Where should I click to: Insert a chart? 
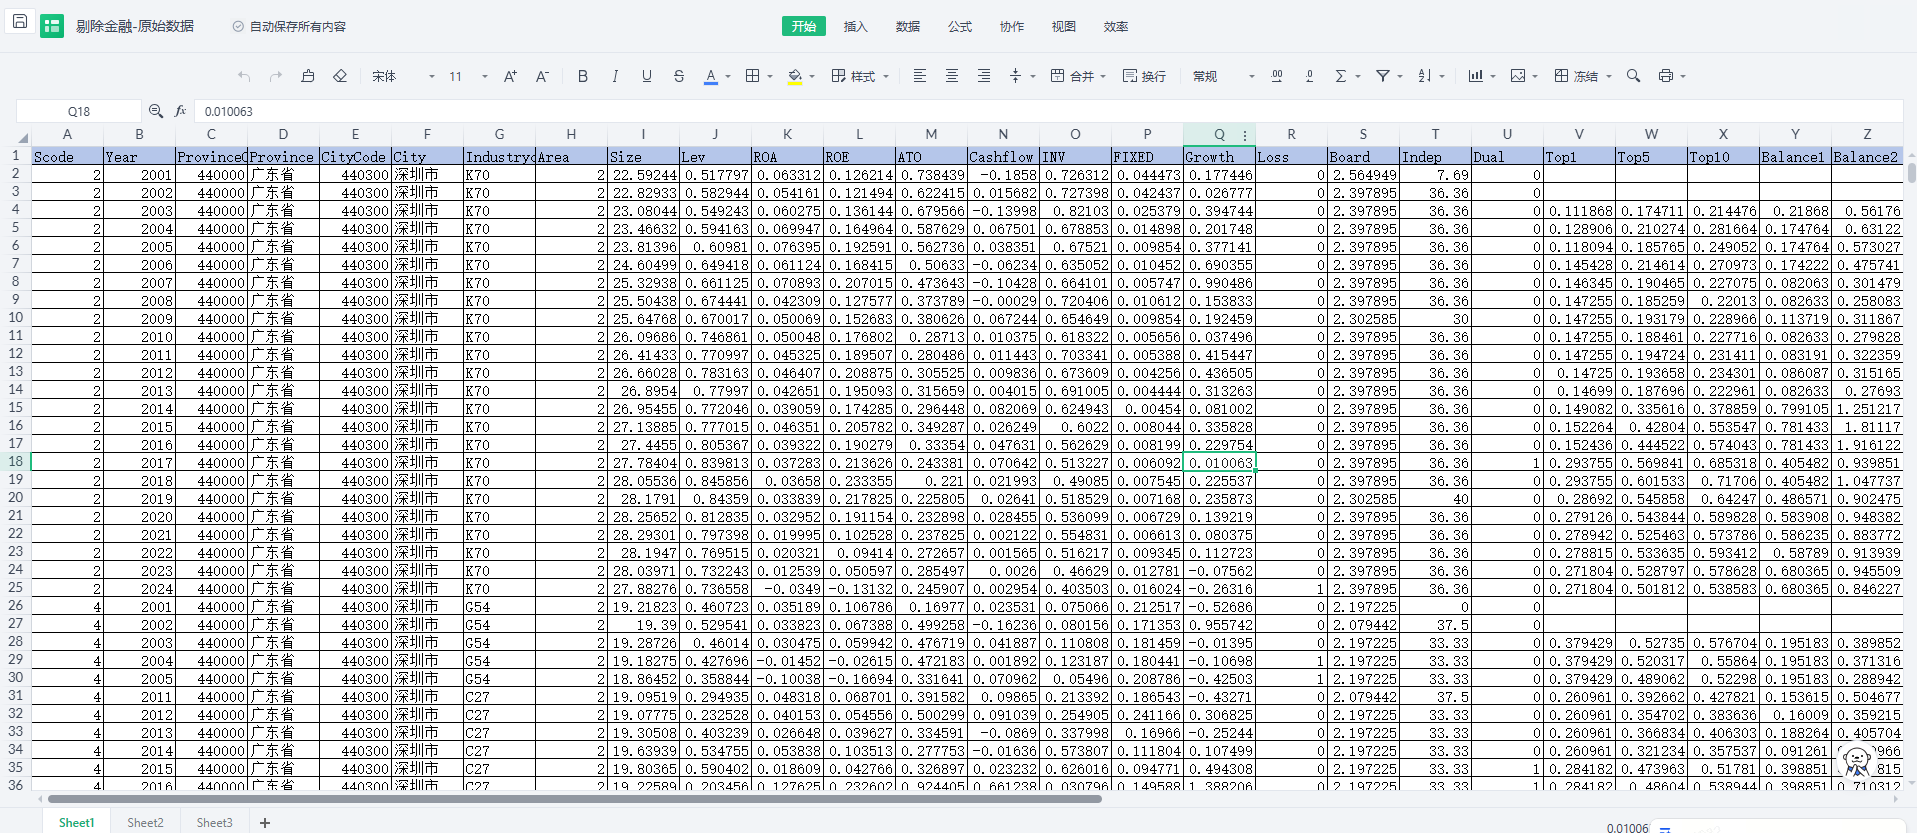[x=1476, y=76]
